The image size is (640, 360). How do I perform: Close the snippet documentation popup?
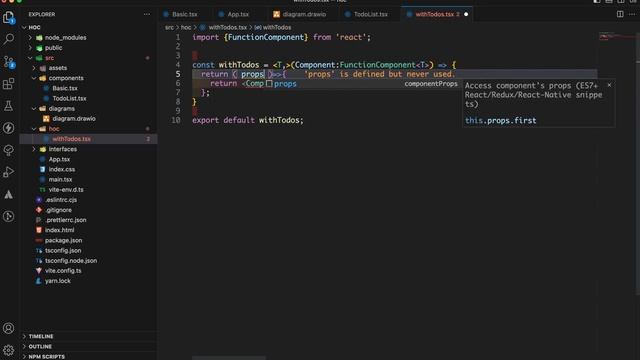[x=609, y=85]
